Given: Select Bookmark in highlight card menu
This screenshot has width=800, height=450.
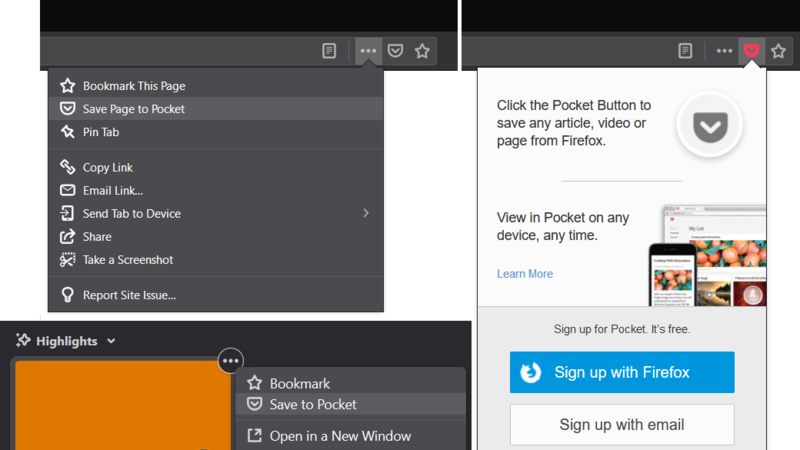Looking at the screenshot, I should pyautogui.click(x=351, y=383).
